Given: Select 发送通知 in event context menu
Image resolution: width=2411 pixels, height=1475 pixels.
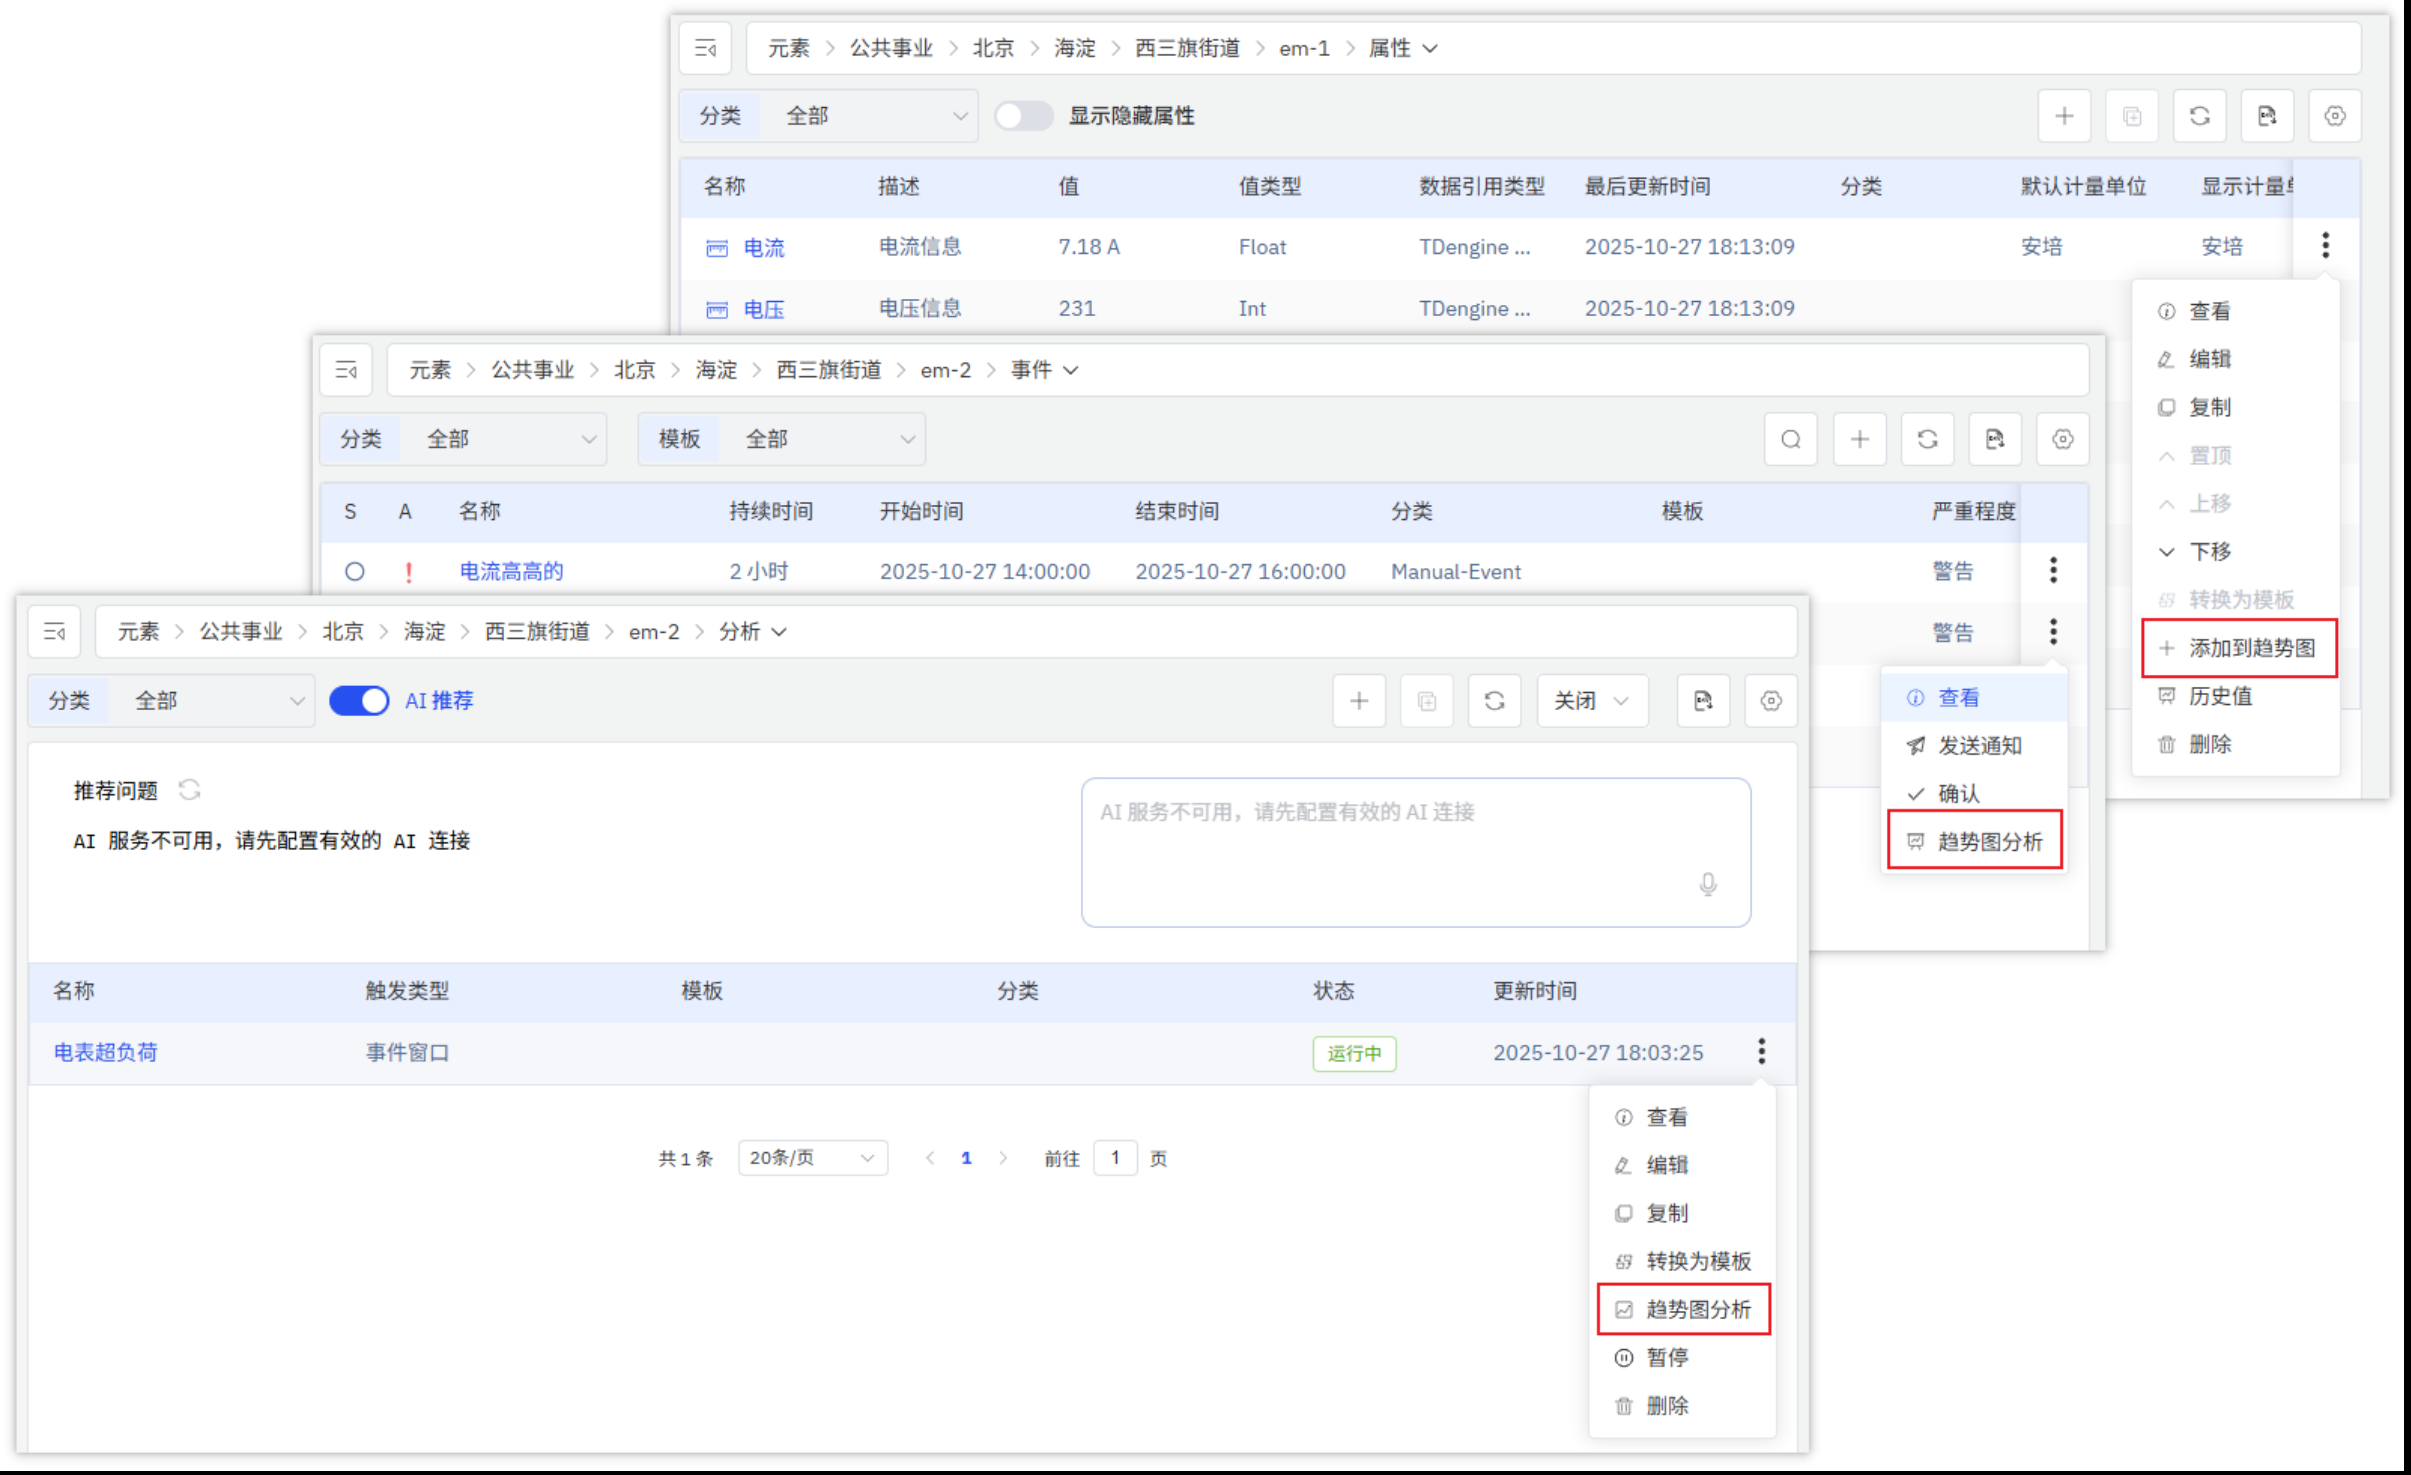Looking at the screenshot, I should coord(1978,746).
